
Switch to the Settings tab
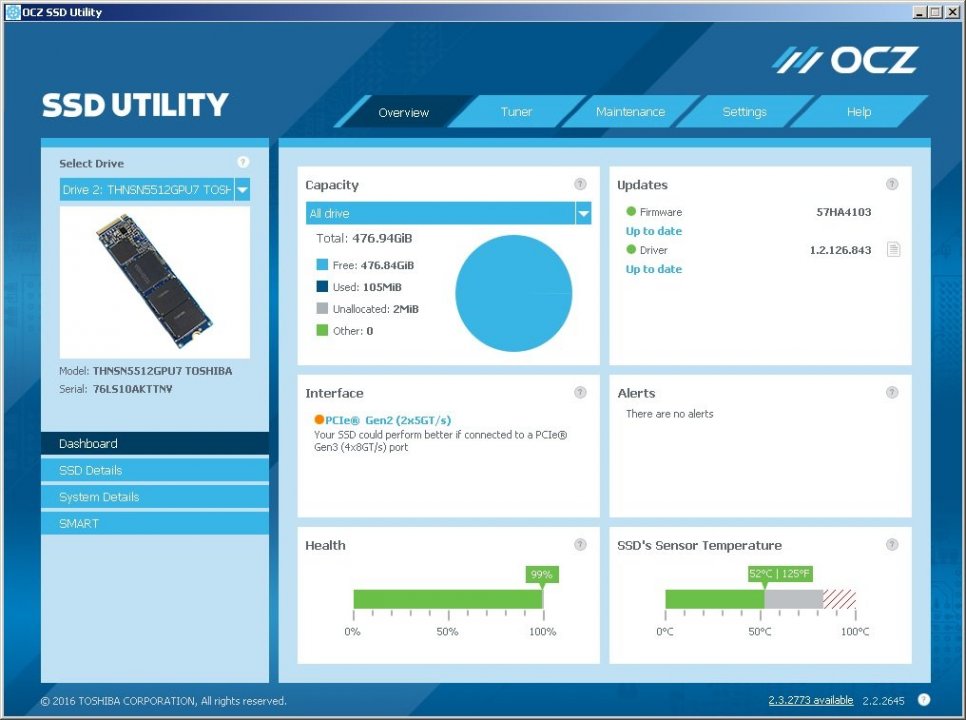click(744, 112)
